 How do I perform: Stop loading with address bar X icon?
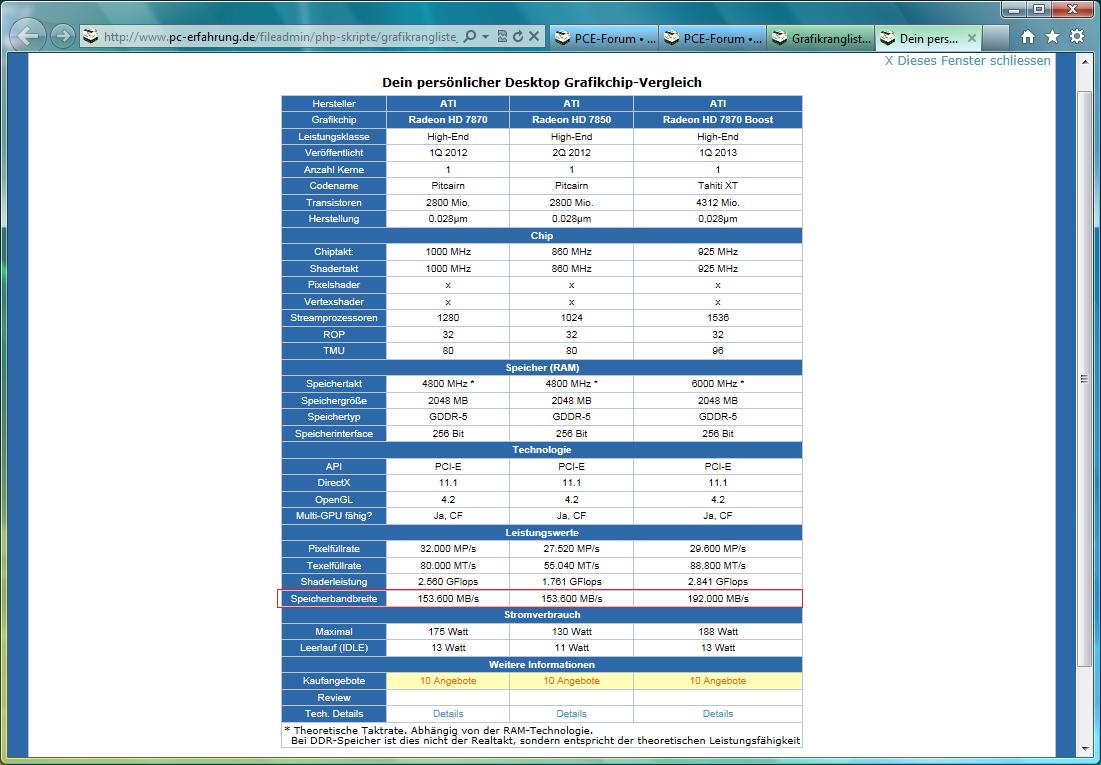point(534,37)
